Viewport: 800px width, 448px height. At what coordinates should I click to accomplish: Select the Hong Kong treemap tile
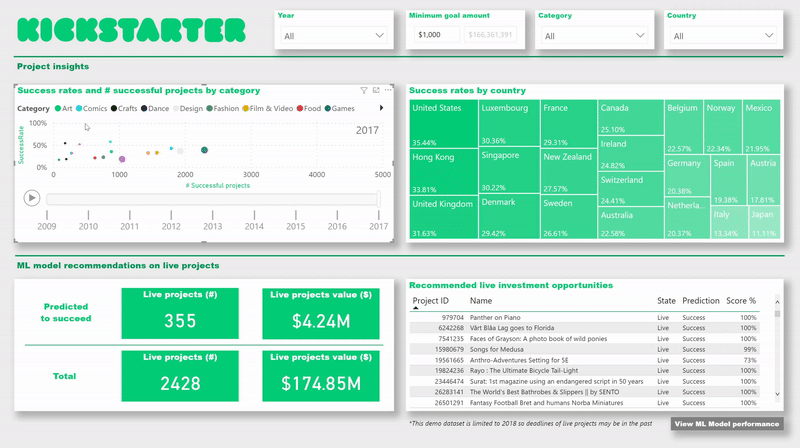[x=443, y=171]
